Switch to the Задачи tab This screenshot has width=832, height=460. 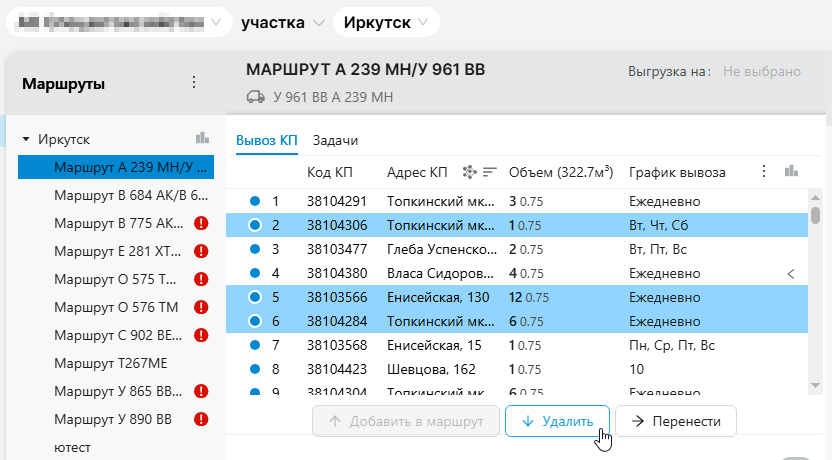pyautogui.click(x=335, y=141)
